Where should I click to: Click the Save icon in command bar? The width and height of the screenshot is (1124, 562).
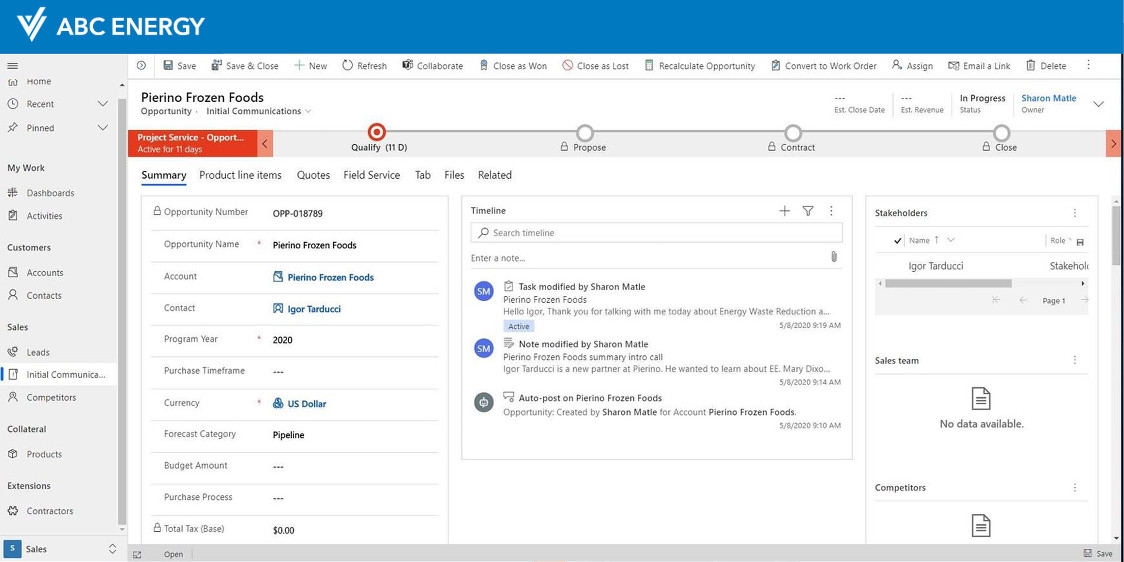click(169, 66)
